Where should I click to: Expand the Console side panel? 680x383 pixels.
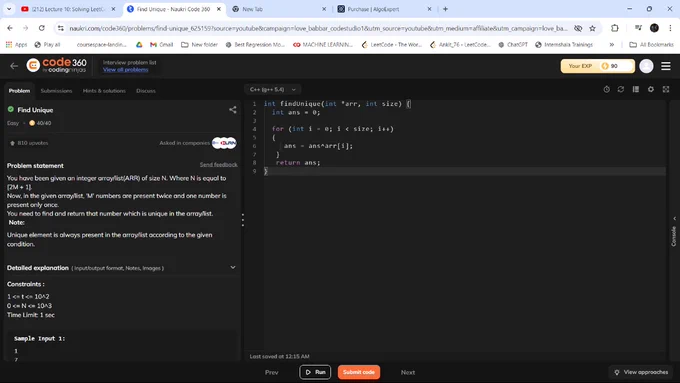pyautogui.click(x=673, y=231)
